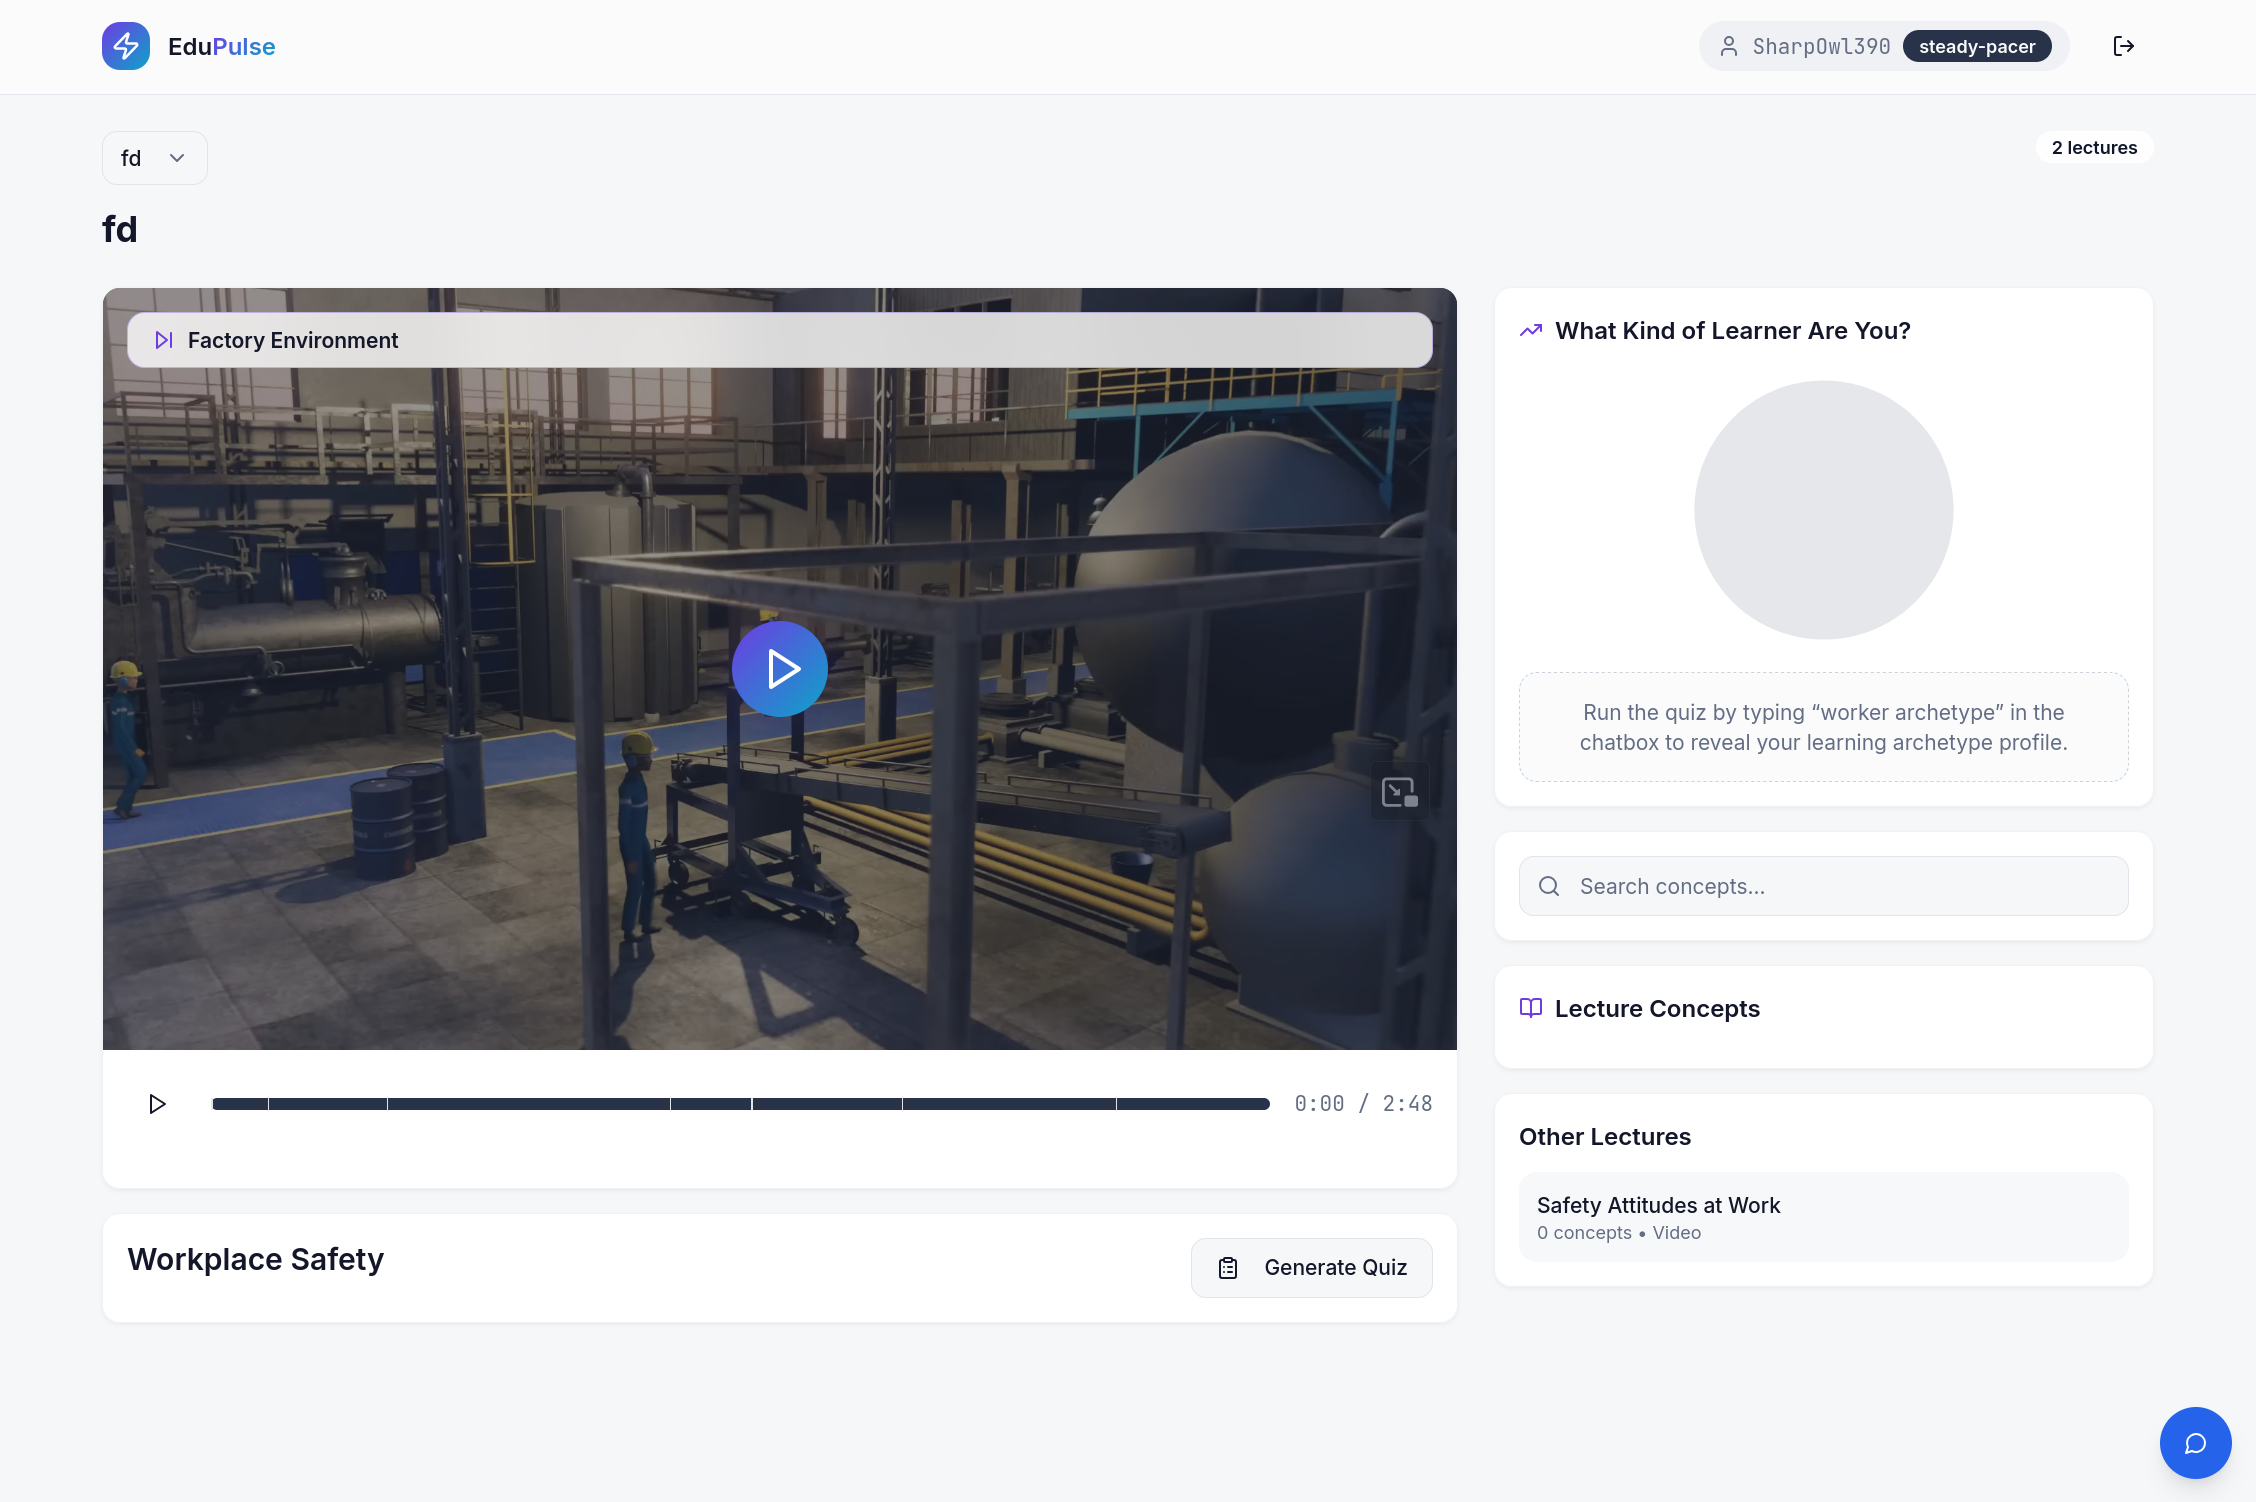
Task: Toggle picture-in-picture mode on video
Action: pyautogui.click(x=1399, y=792)
